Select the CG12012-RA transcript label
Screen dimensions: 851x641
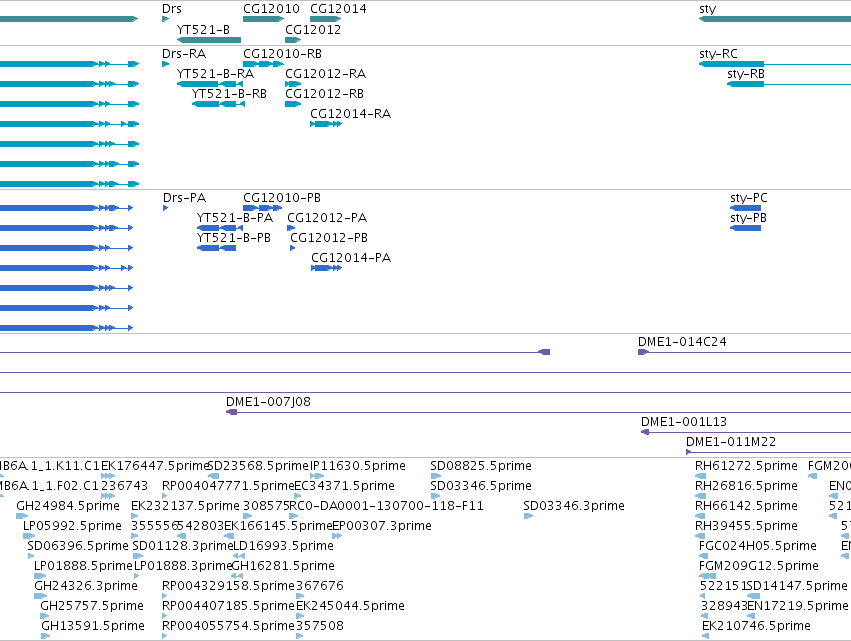pyautogui.click(x=326, y=74)
